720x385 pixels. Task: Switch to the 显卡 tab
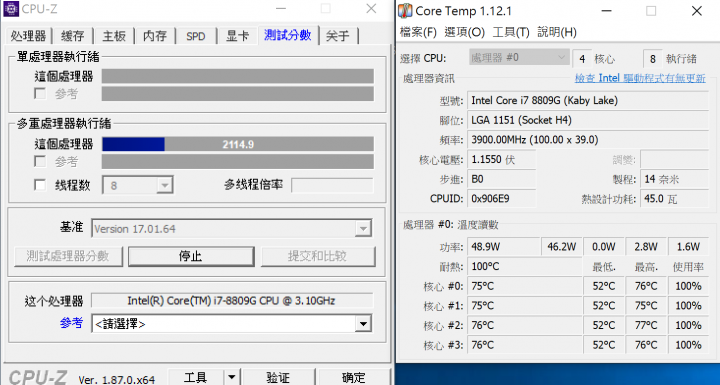[x=237, y=36]
